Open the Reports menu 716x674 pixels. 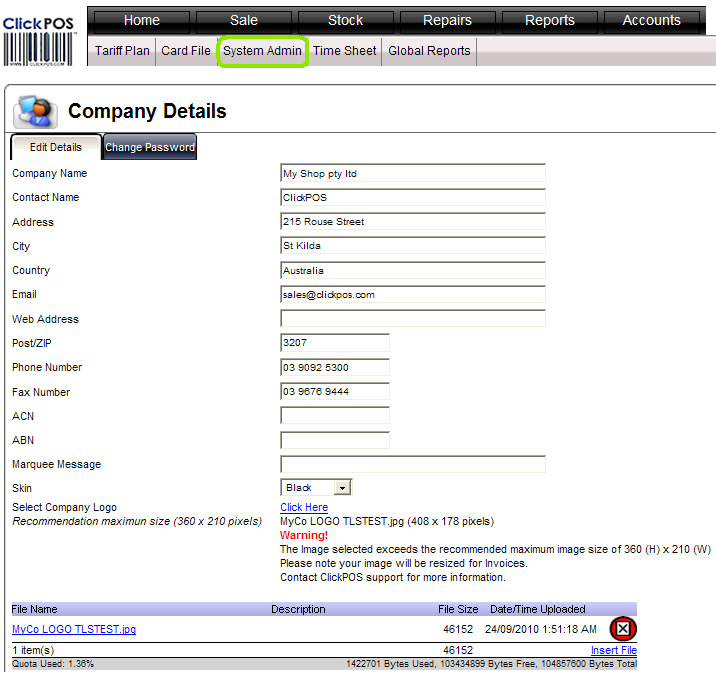(x=550, y=21)
